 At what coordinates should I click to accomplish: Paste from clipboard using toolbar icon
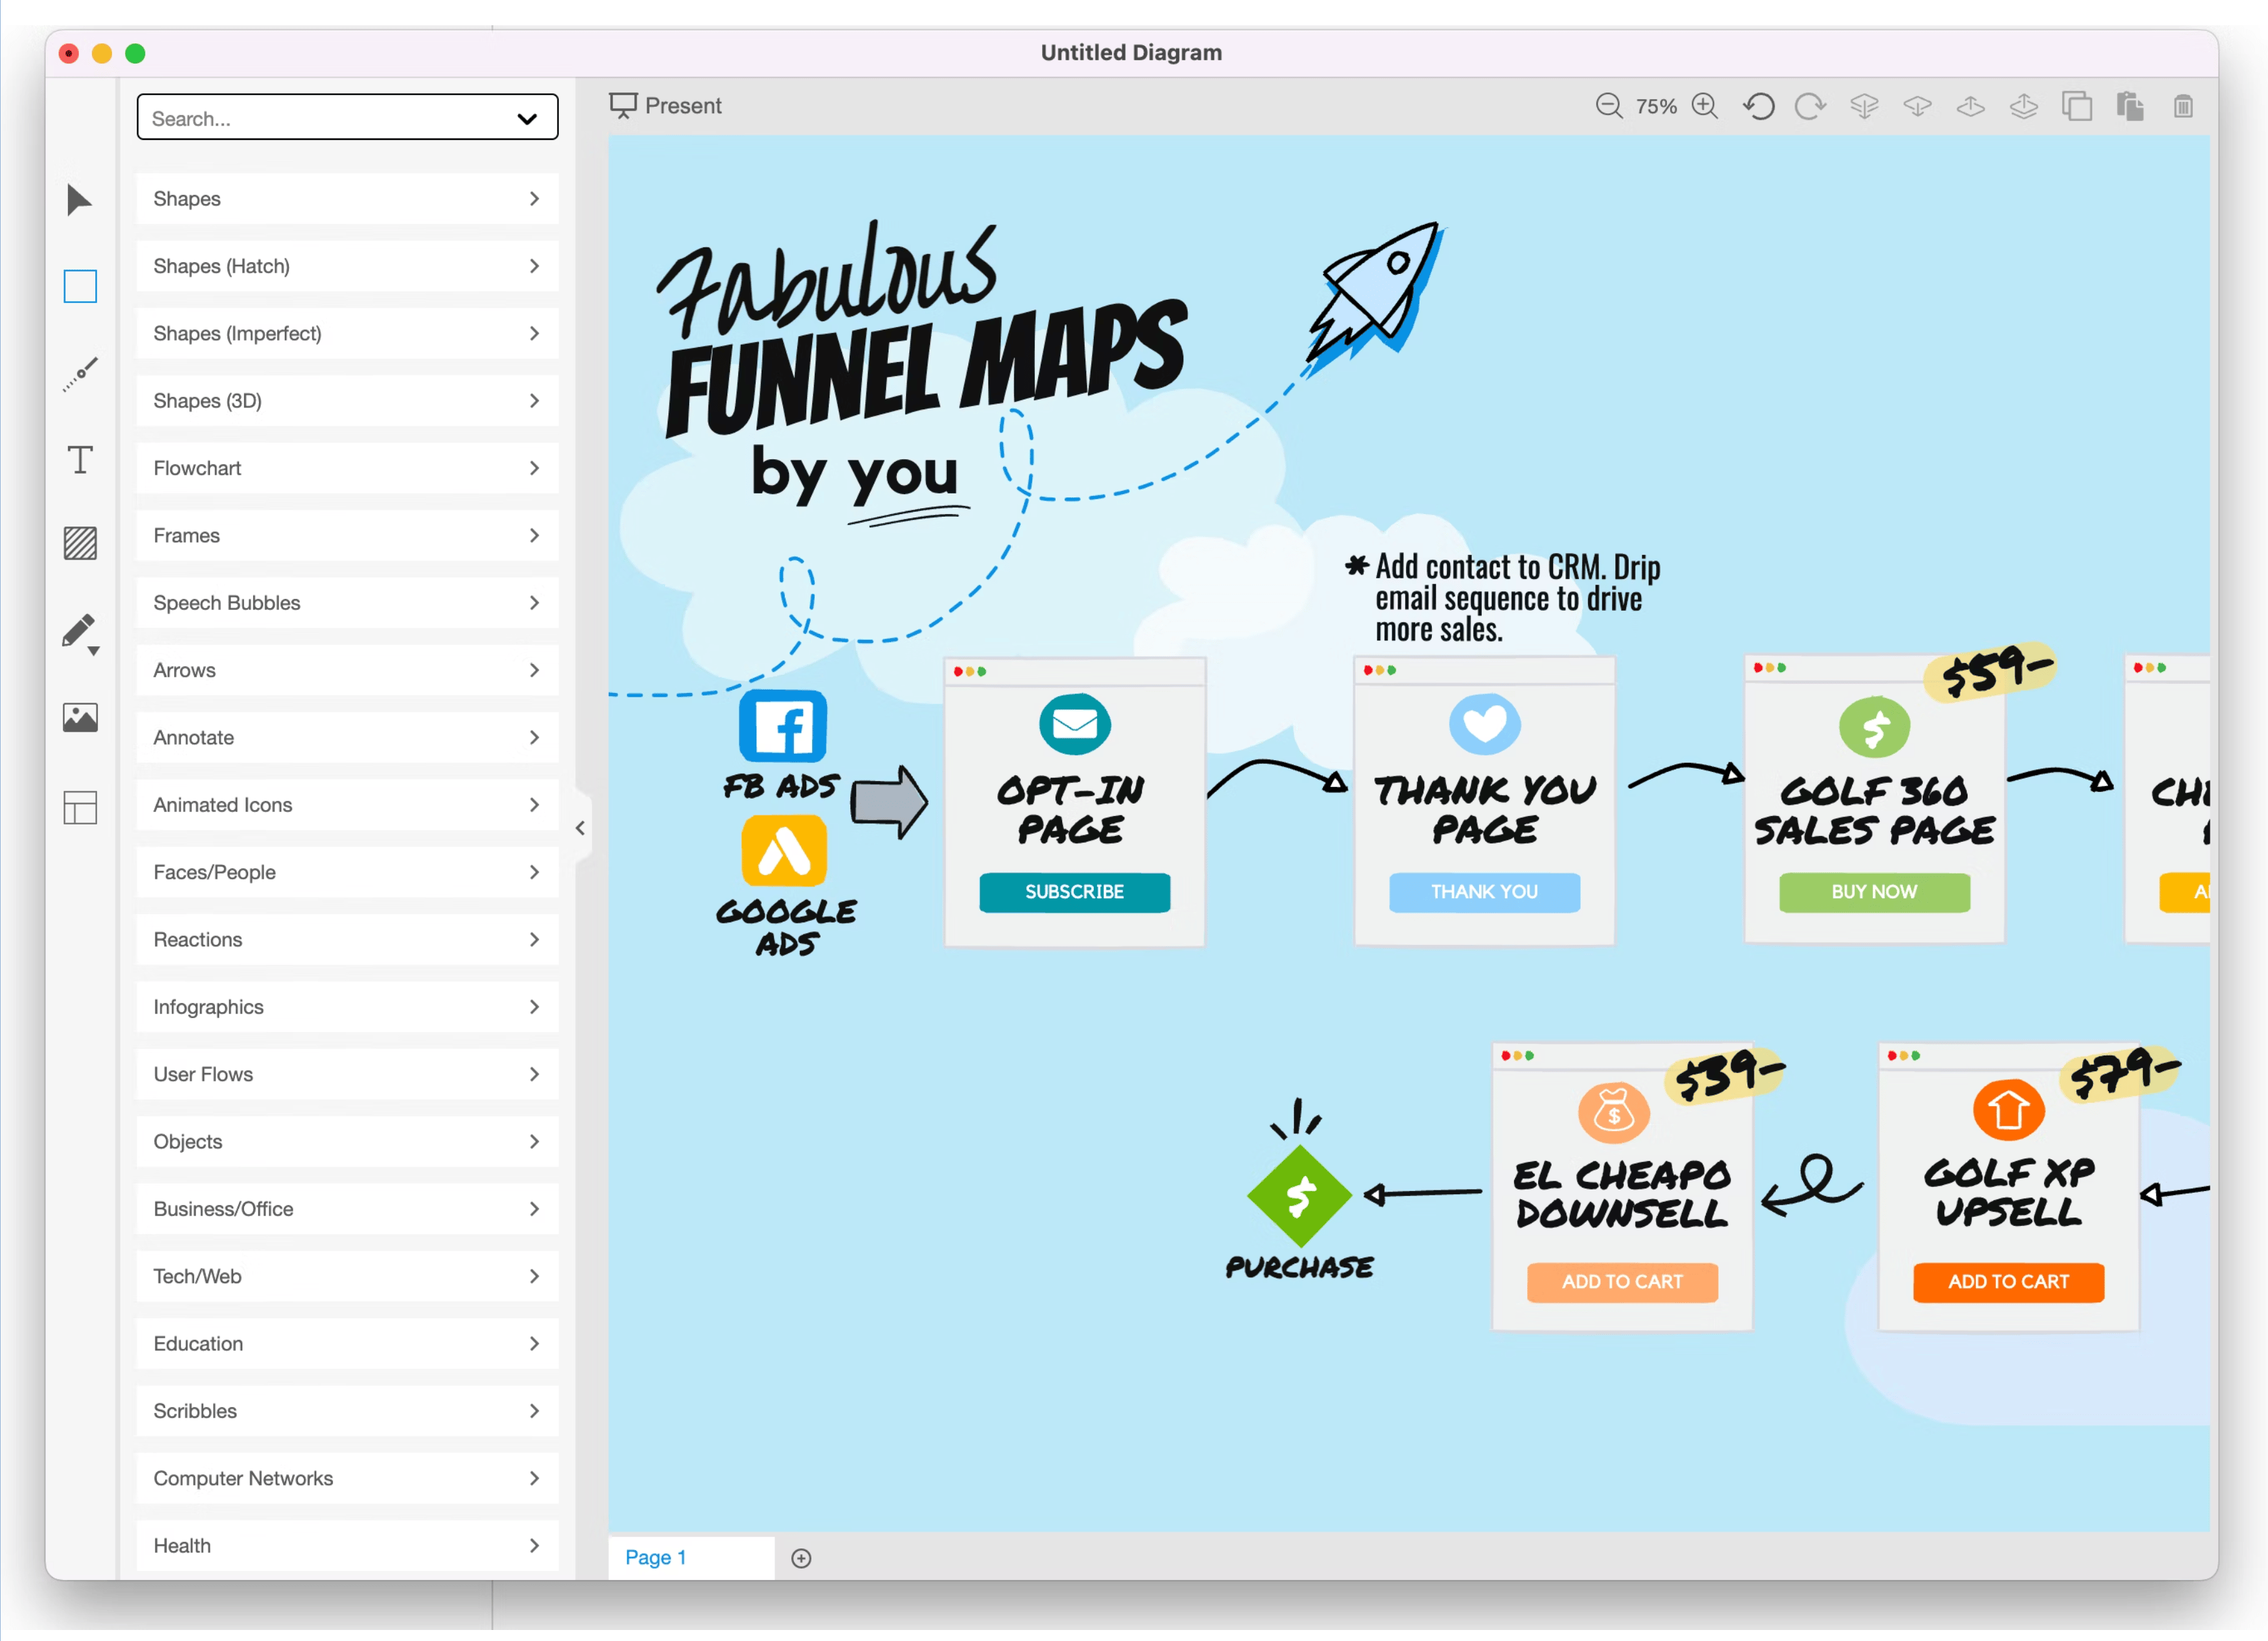pyautogui.click(x=2131, y=105)
